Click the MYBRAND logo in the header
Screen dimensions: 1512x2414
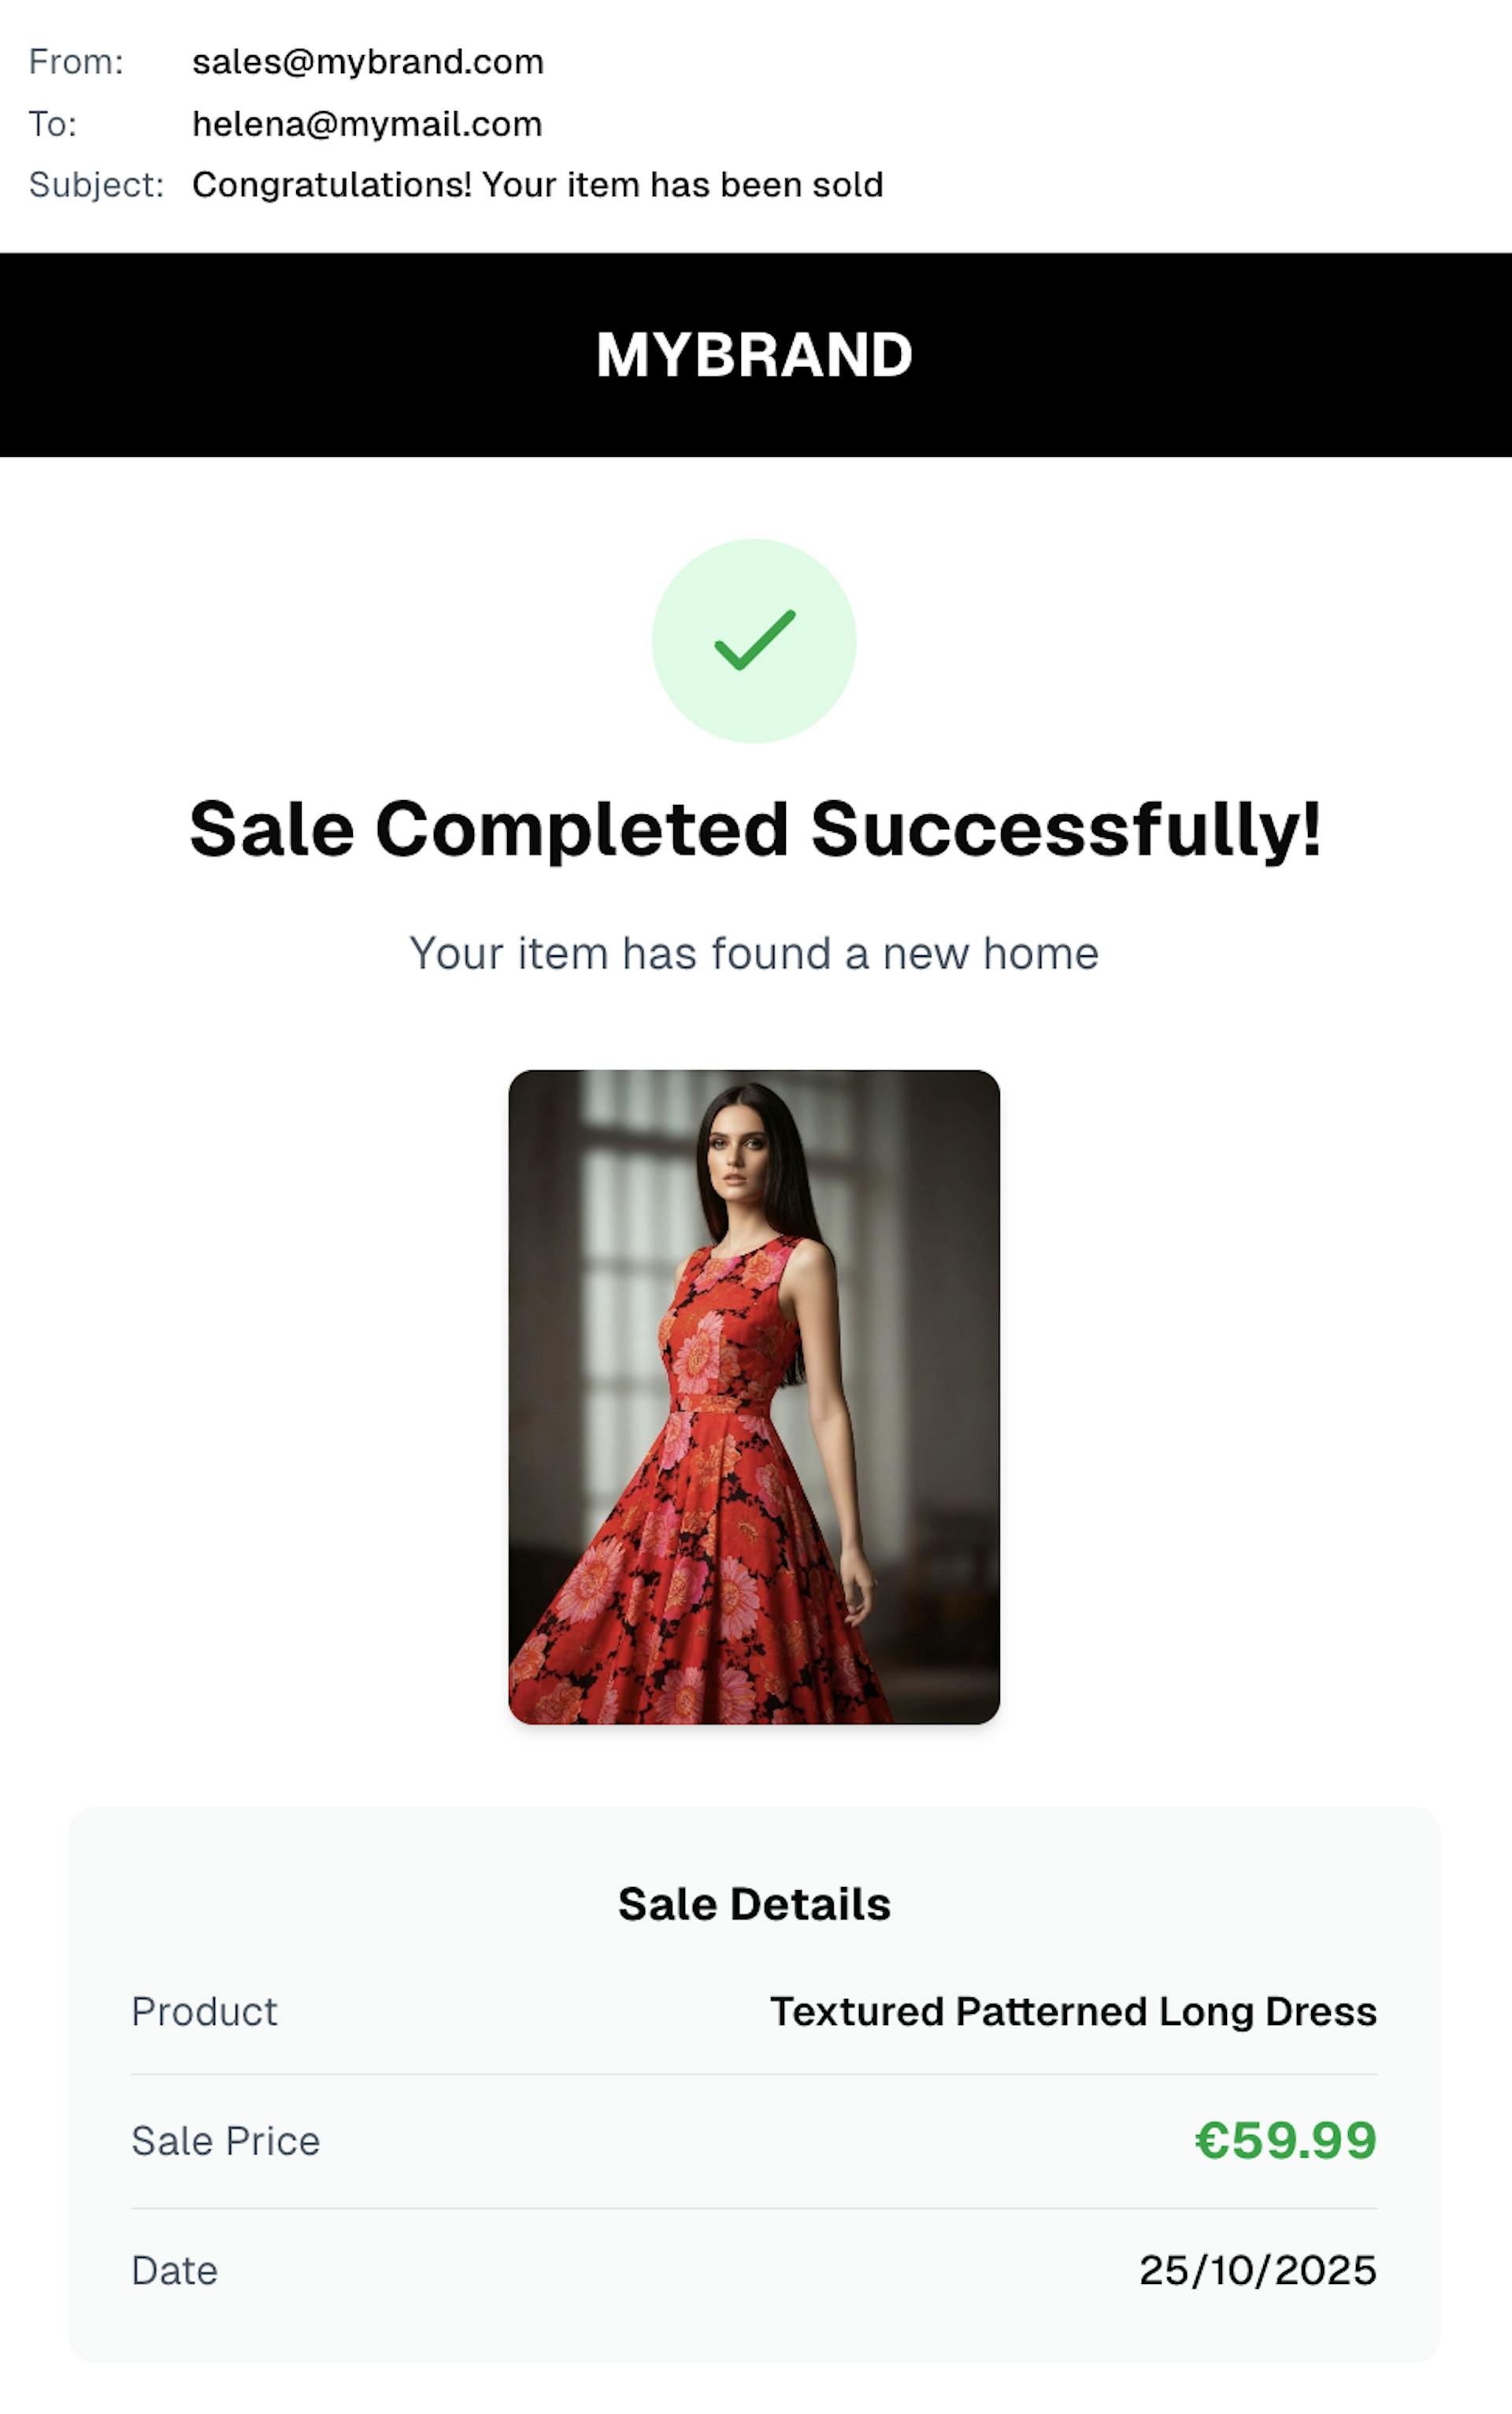tap(754, 355)
